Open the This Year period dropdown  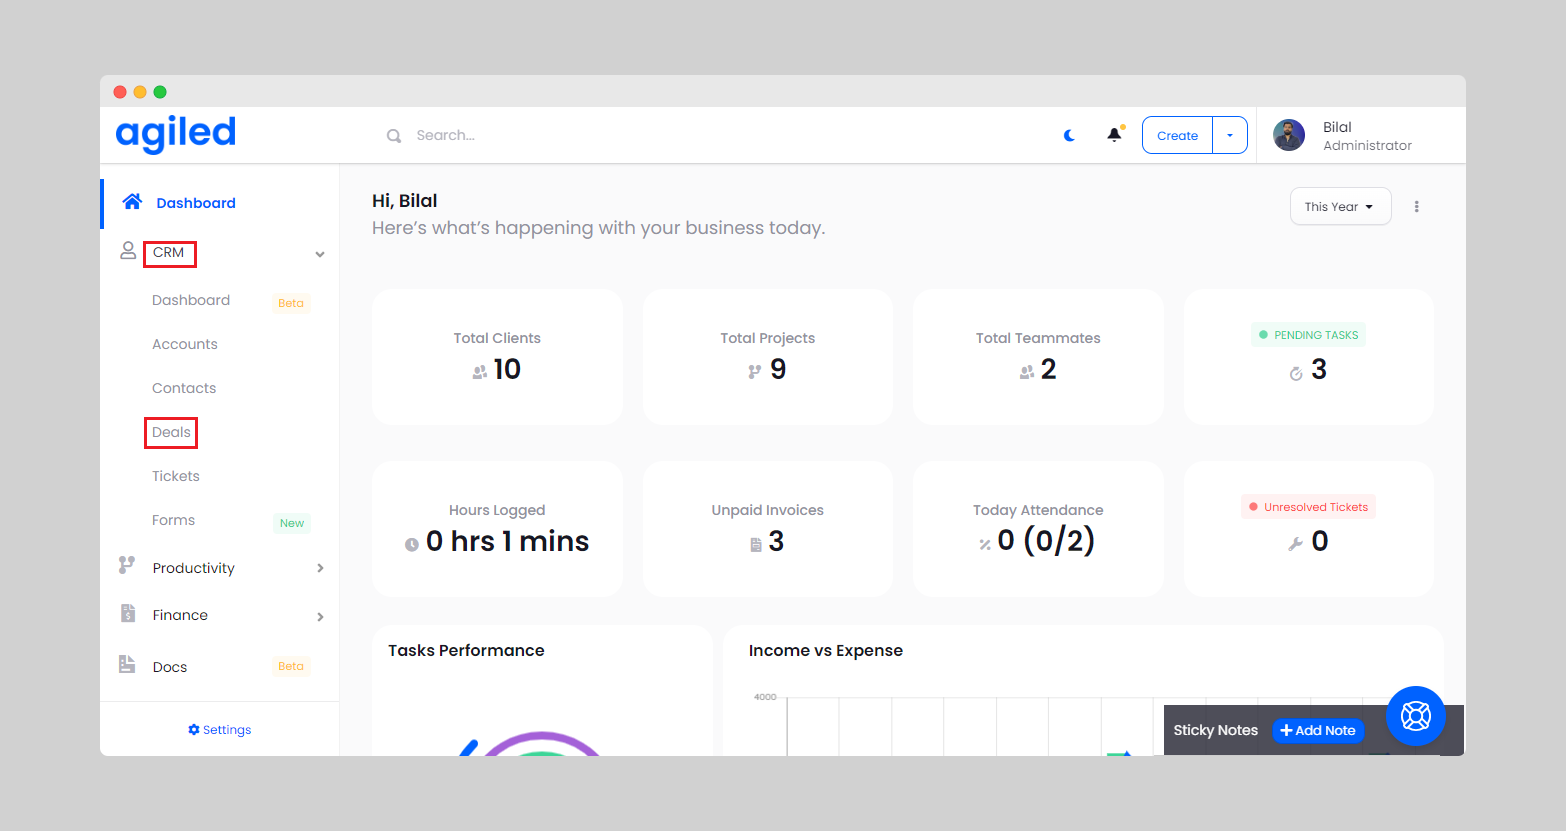1339,207
